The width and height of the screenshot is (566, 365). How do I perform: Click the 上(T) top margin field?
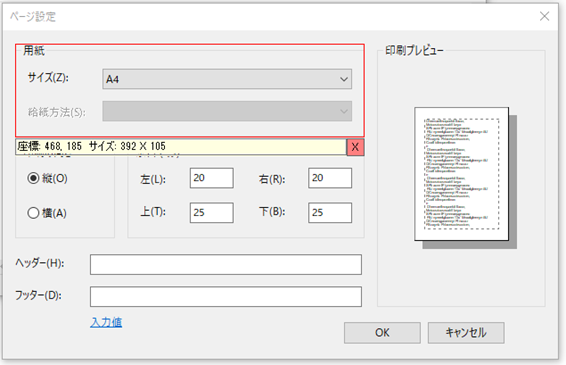212,213
